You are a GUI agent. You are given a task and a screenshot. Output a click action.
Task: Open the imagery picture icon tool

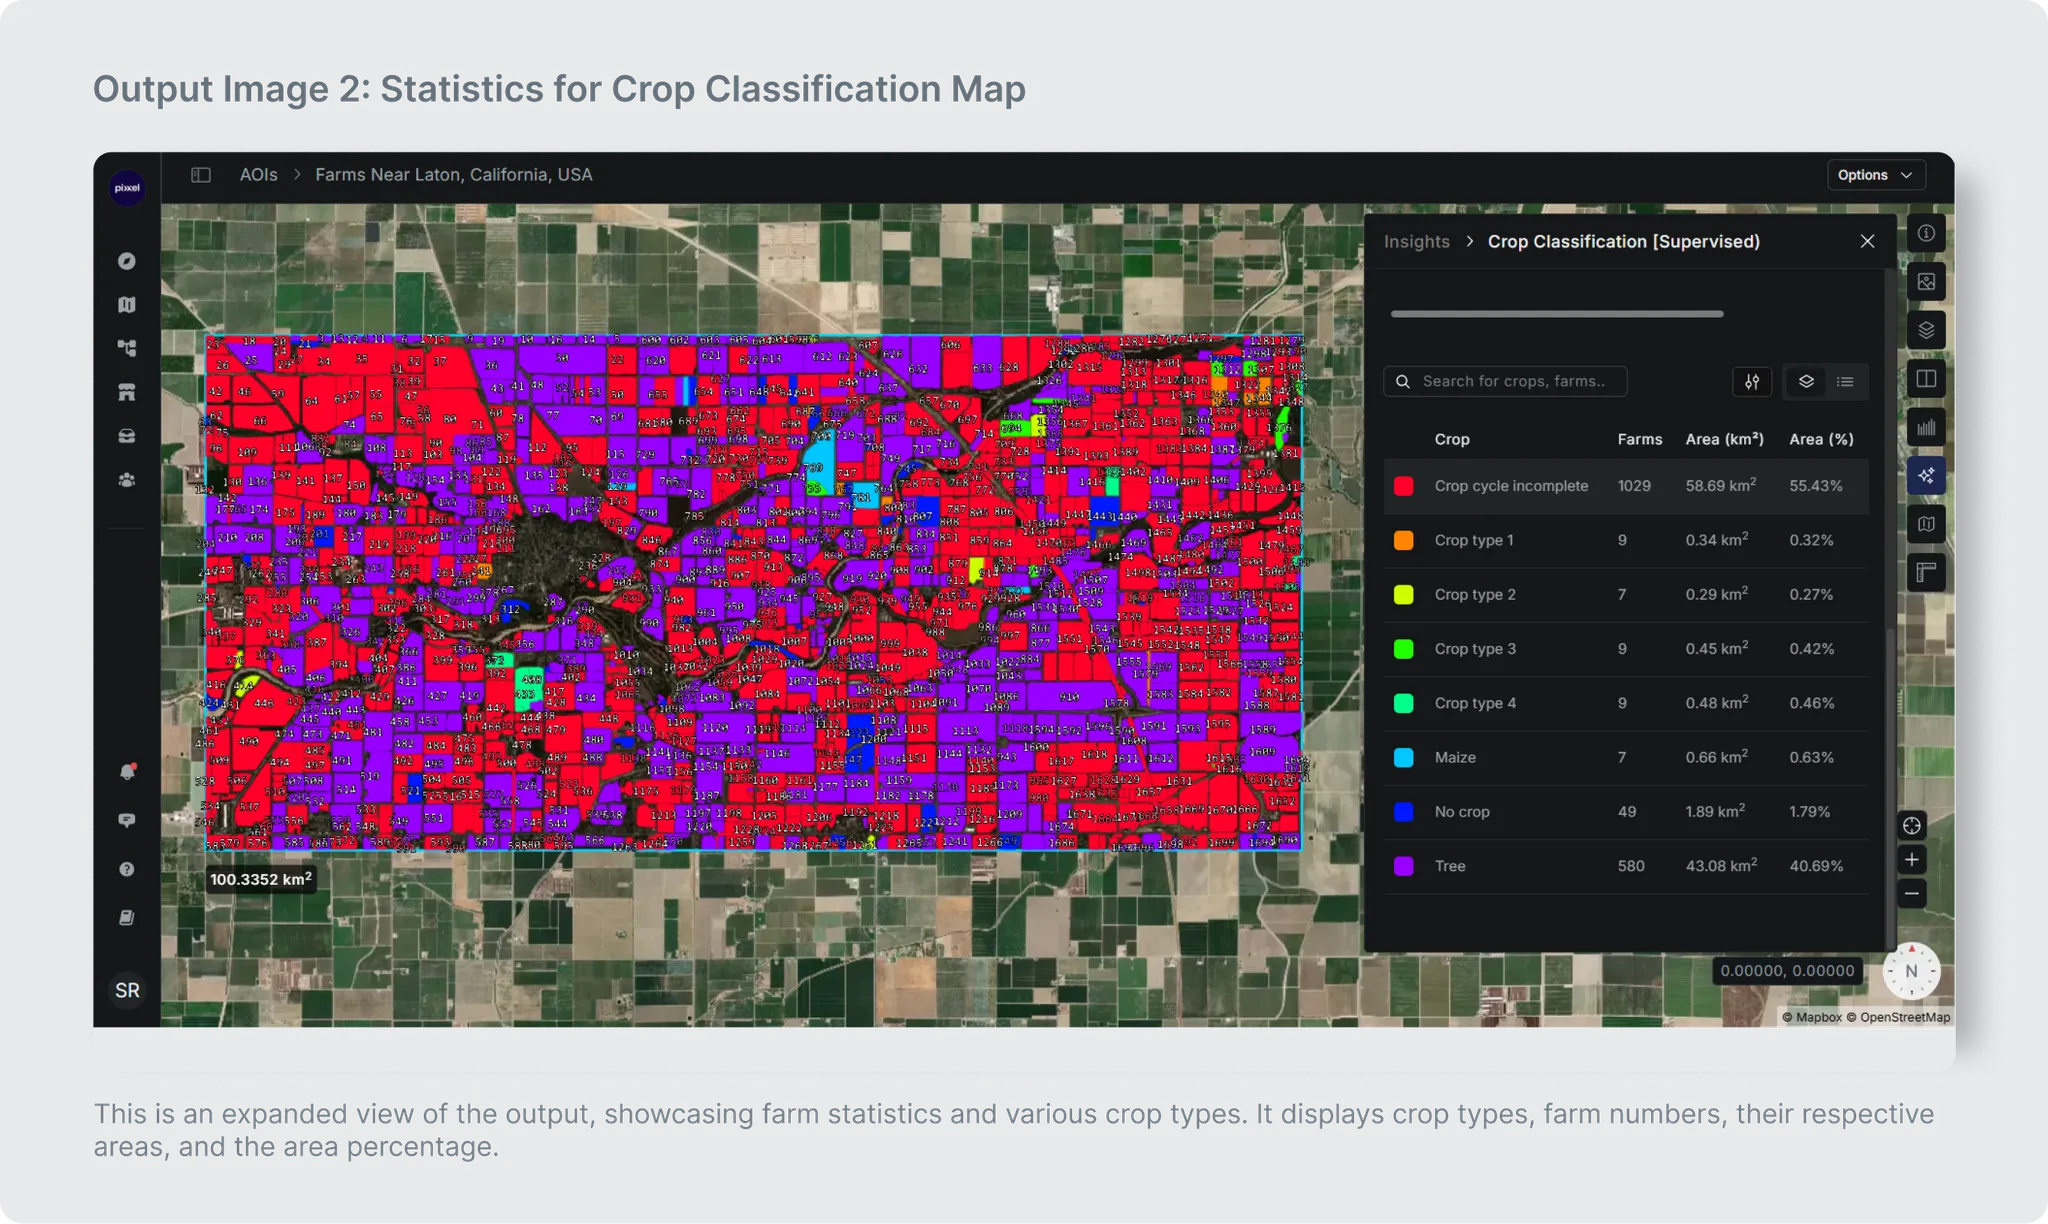point(1926,282)
